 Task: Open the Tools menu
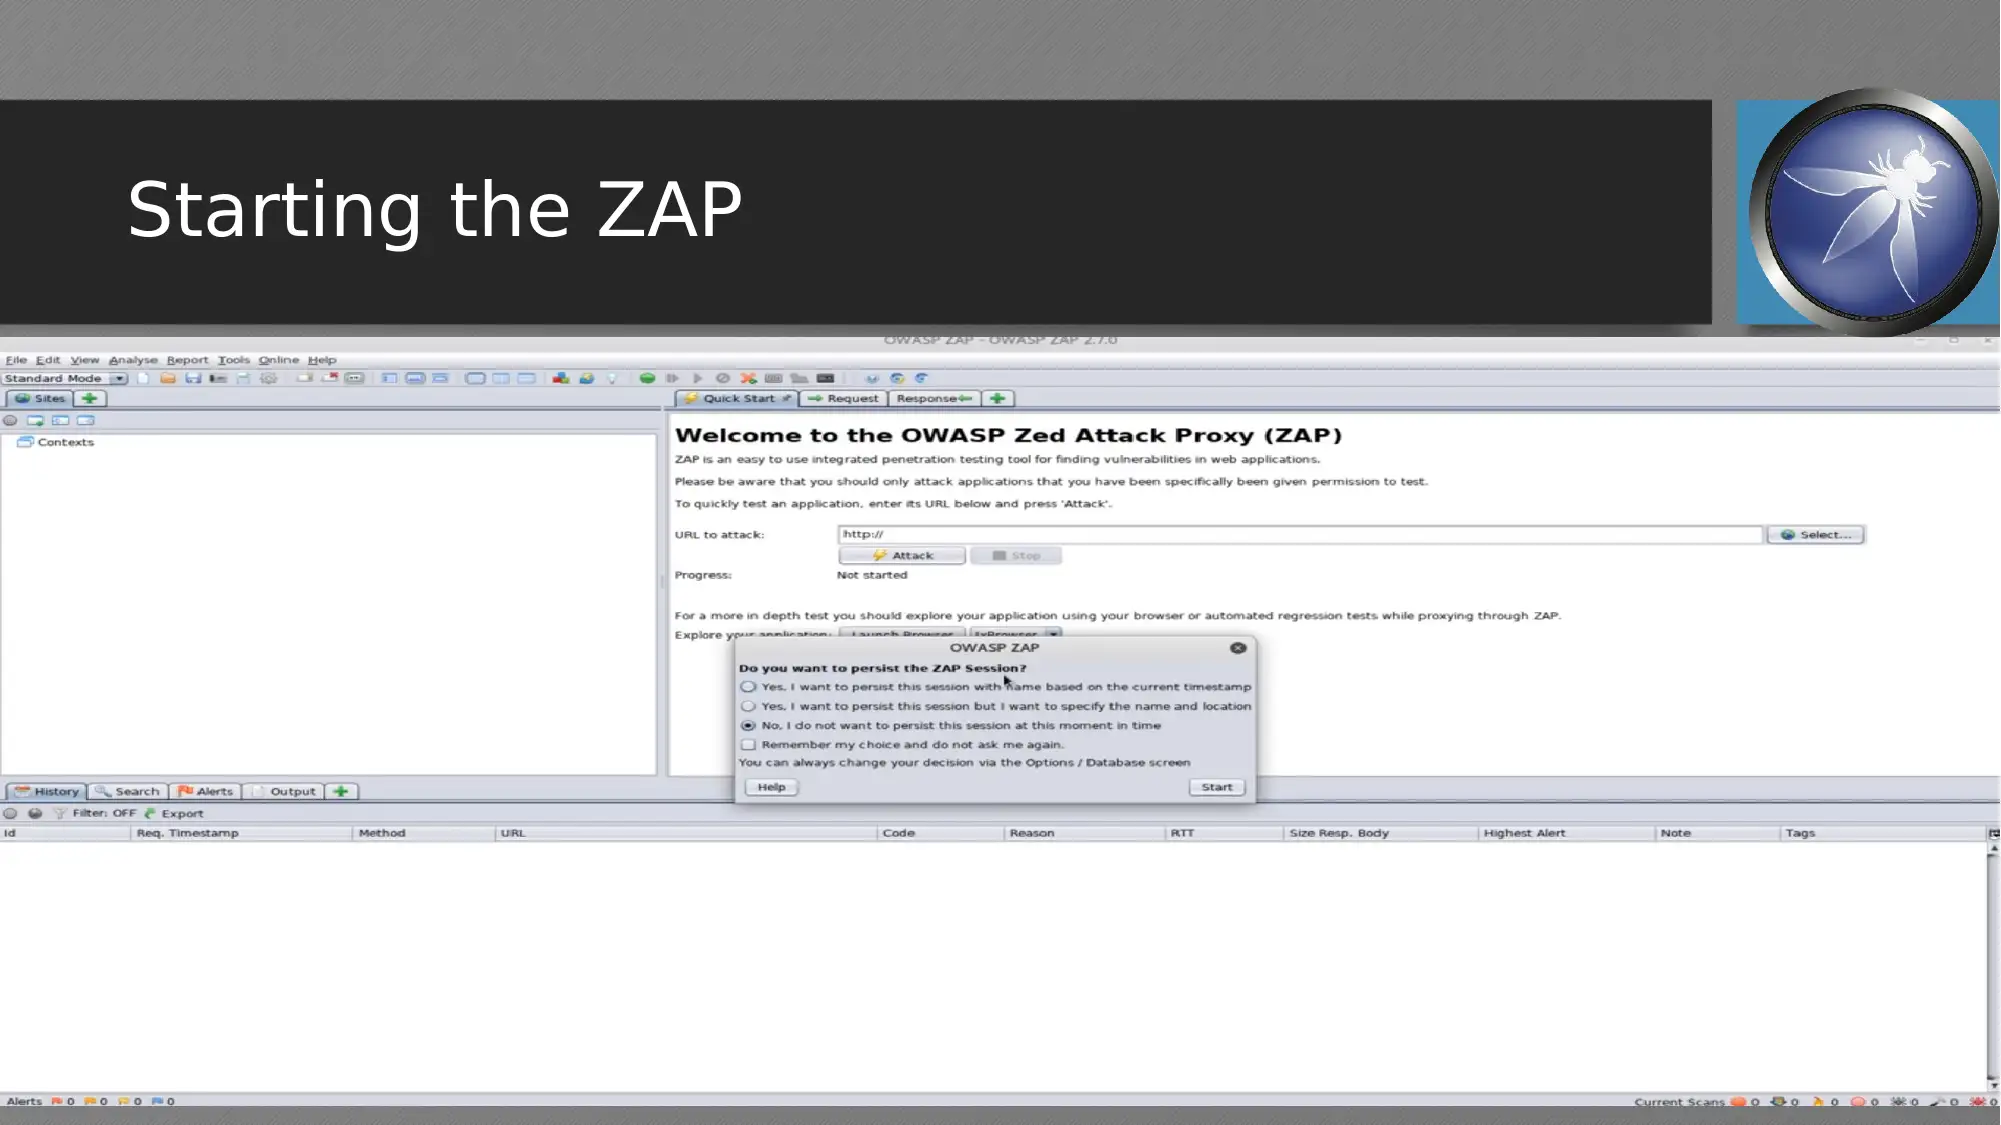click(x=234, y=360)
